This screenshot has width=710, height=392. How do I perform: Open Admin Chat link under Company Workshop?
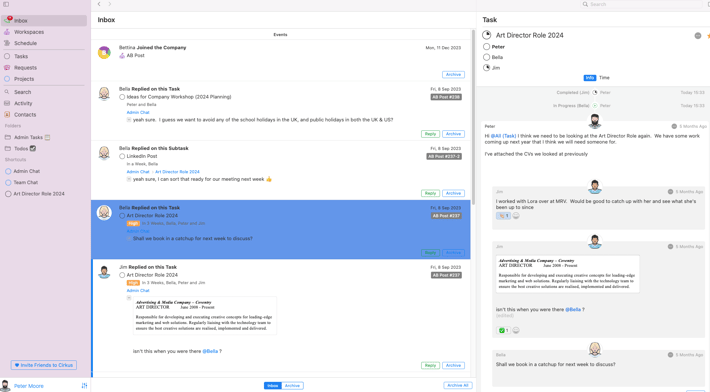point(138,112)
